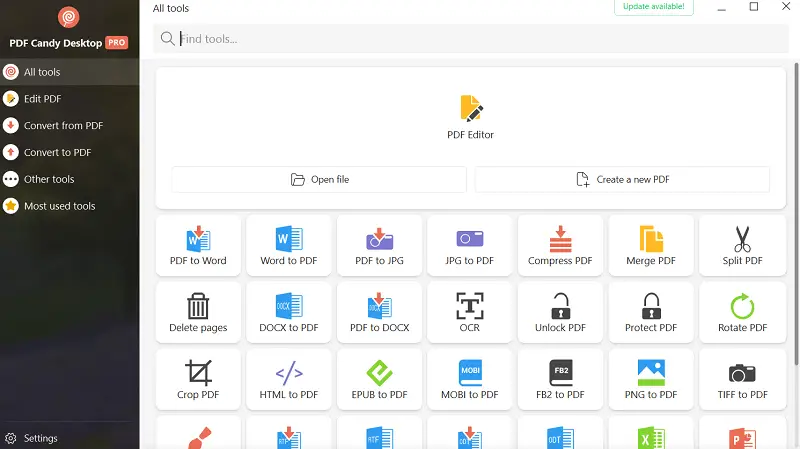
Task: Select the Unlock PDF tool
Action: pos(560,312)
